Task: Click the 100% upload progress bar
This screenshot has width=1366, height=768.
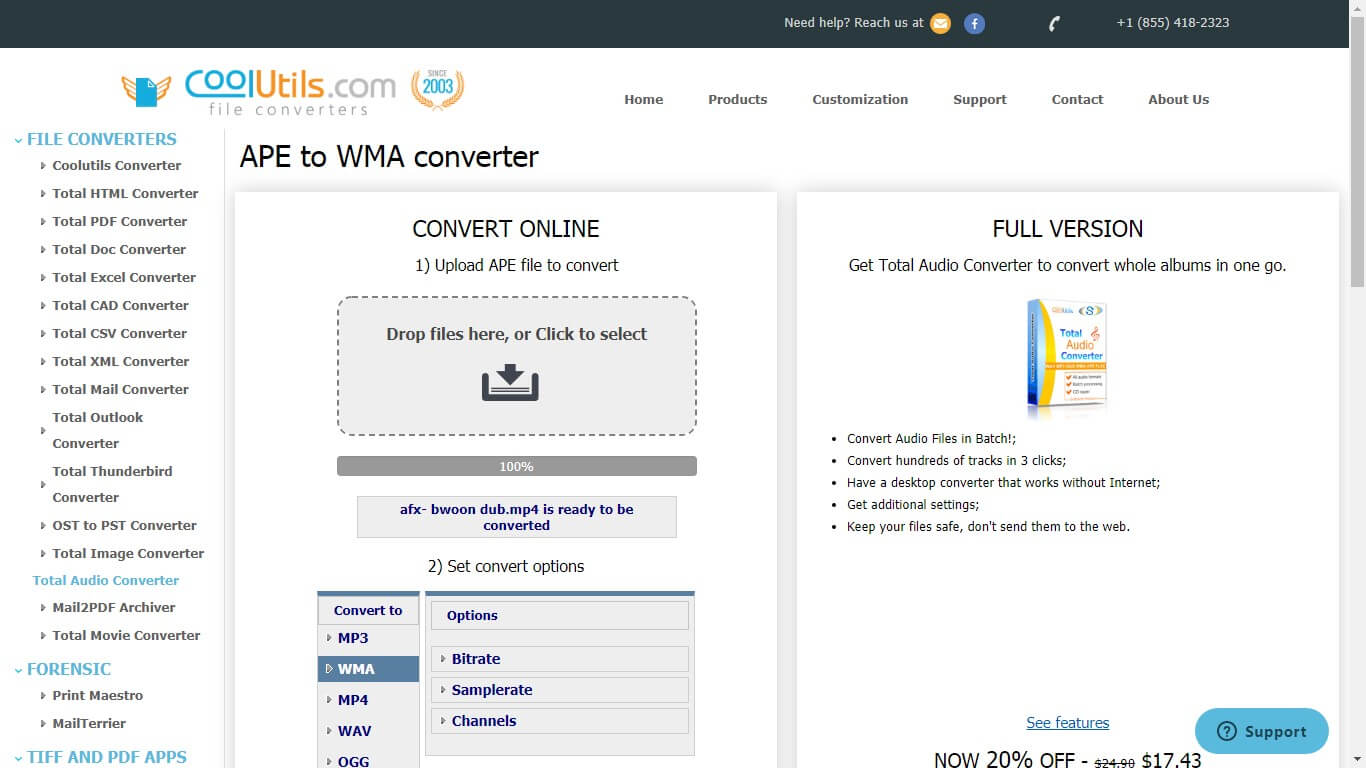Action: [517, 466]
